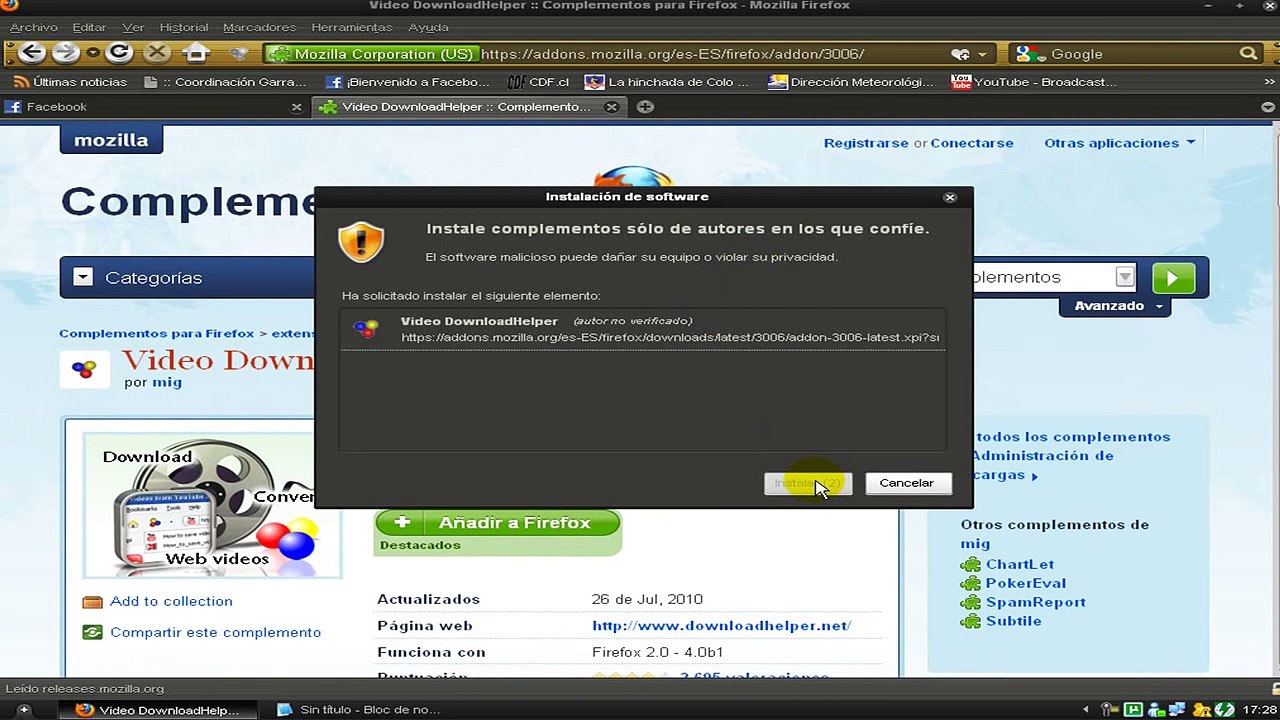This screenshot has width=1280, height=720.
Task: Open the list-all-tabs dropdown arrow
Action: pos(1268,107)
